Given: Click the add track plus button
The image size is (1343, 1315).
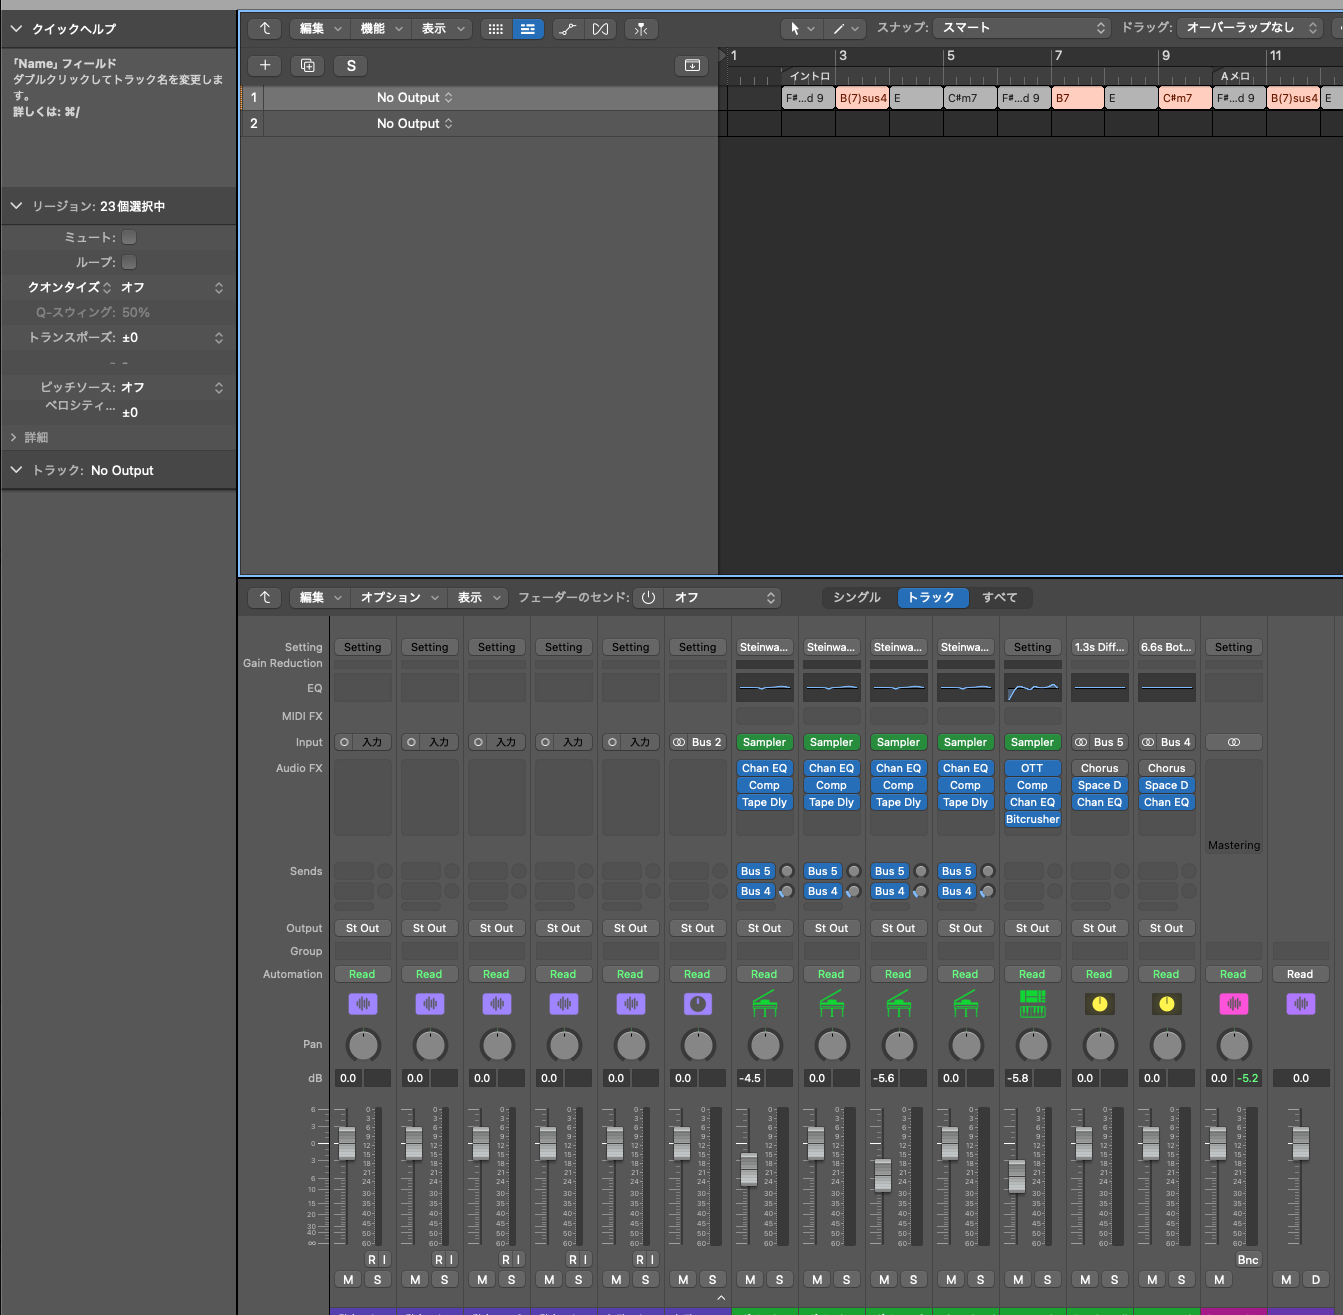Looking at the screenshot, I should [265, 66].
